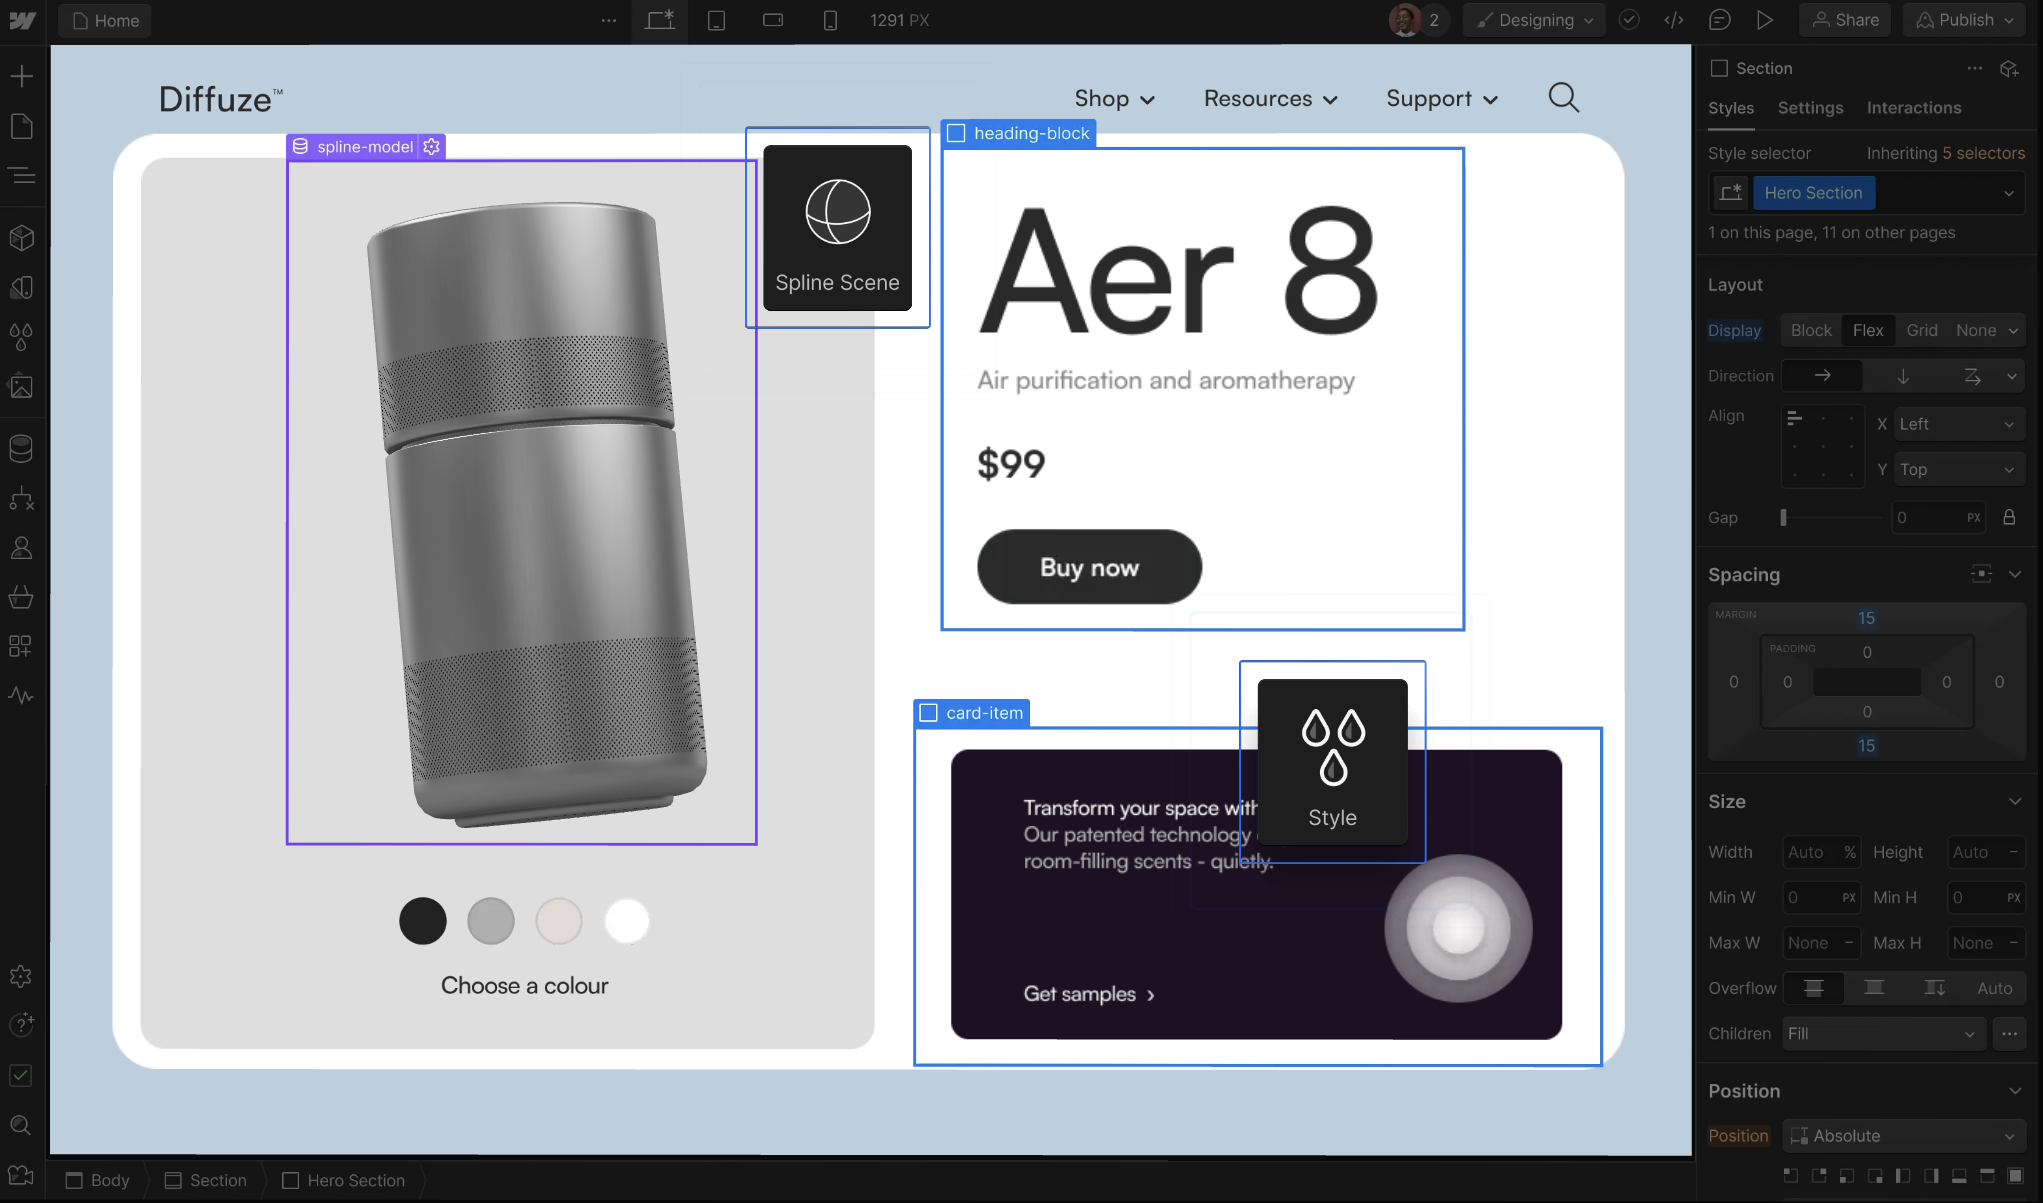Set display to Flex
Viewport: 2043px width, 1203px height.
1867,330
